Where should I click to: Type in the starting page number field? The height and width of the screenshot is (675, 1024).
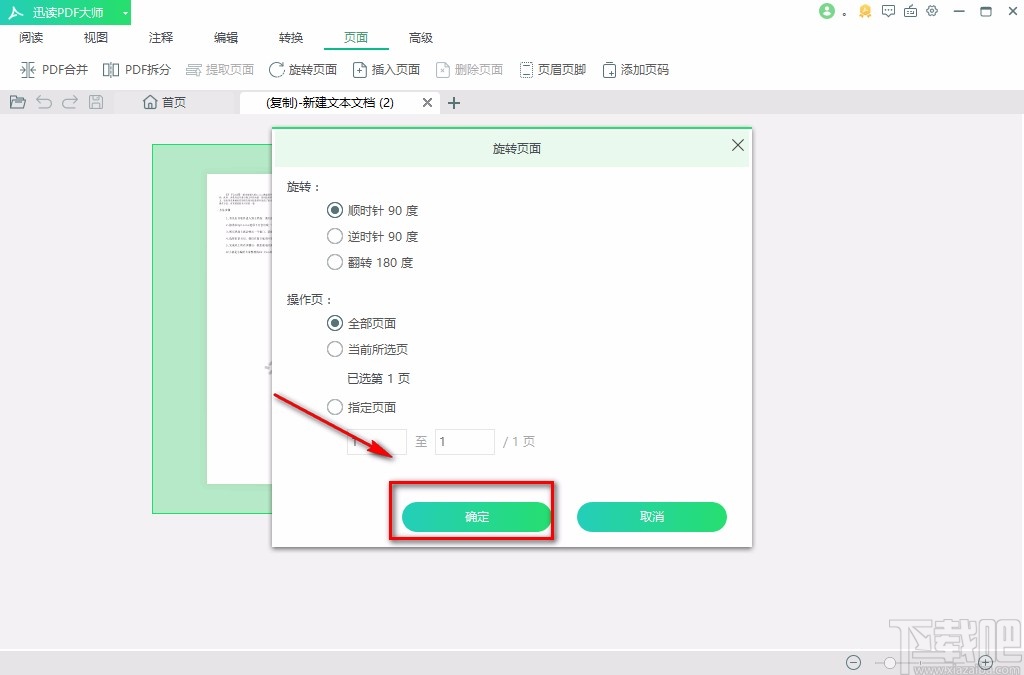coord(378,441)
